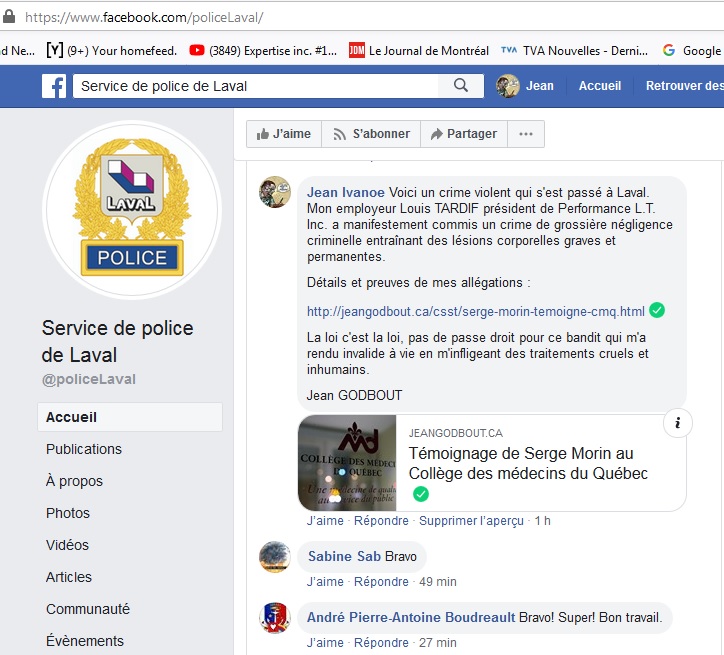Open the Collège des médecins preview thumbnail
This screenshot has height=655, width=724.
[x=347, y=464]
